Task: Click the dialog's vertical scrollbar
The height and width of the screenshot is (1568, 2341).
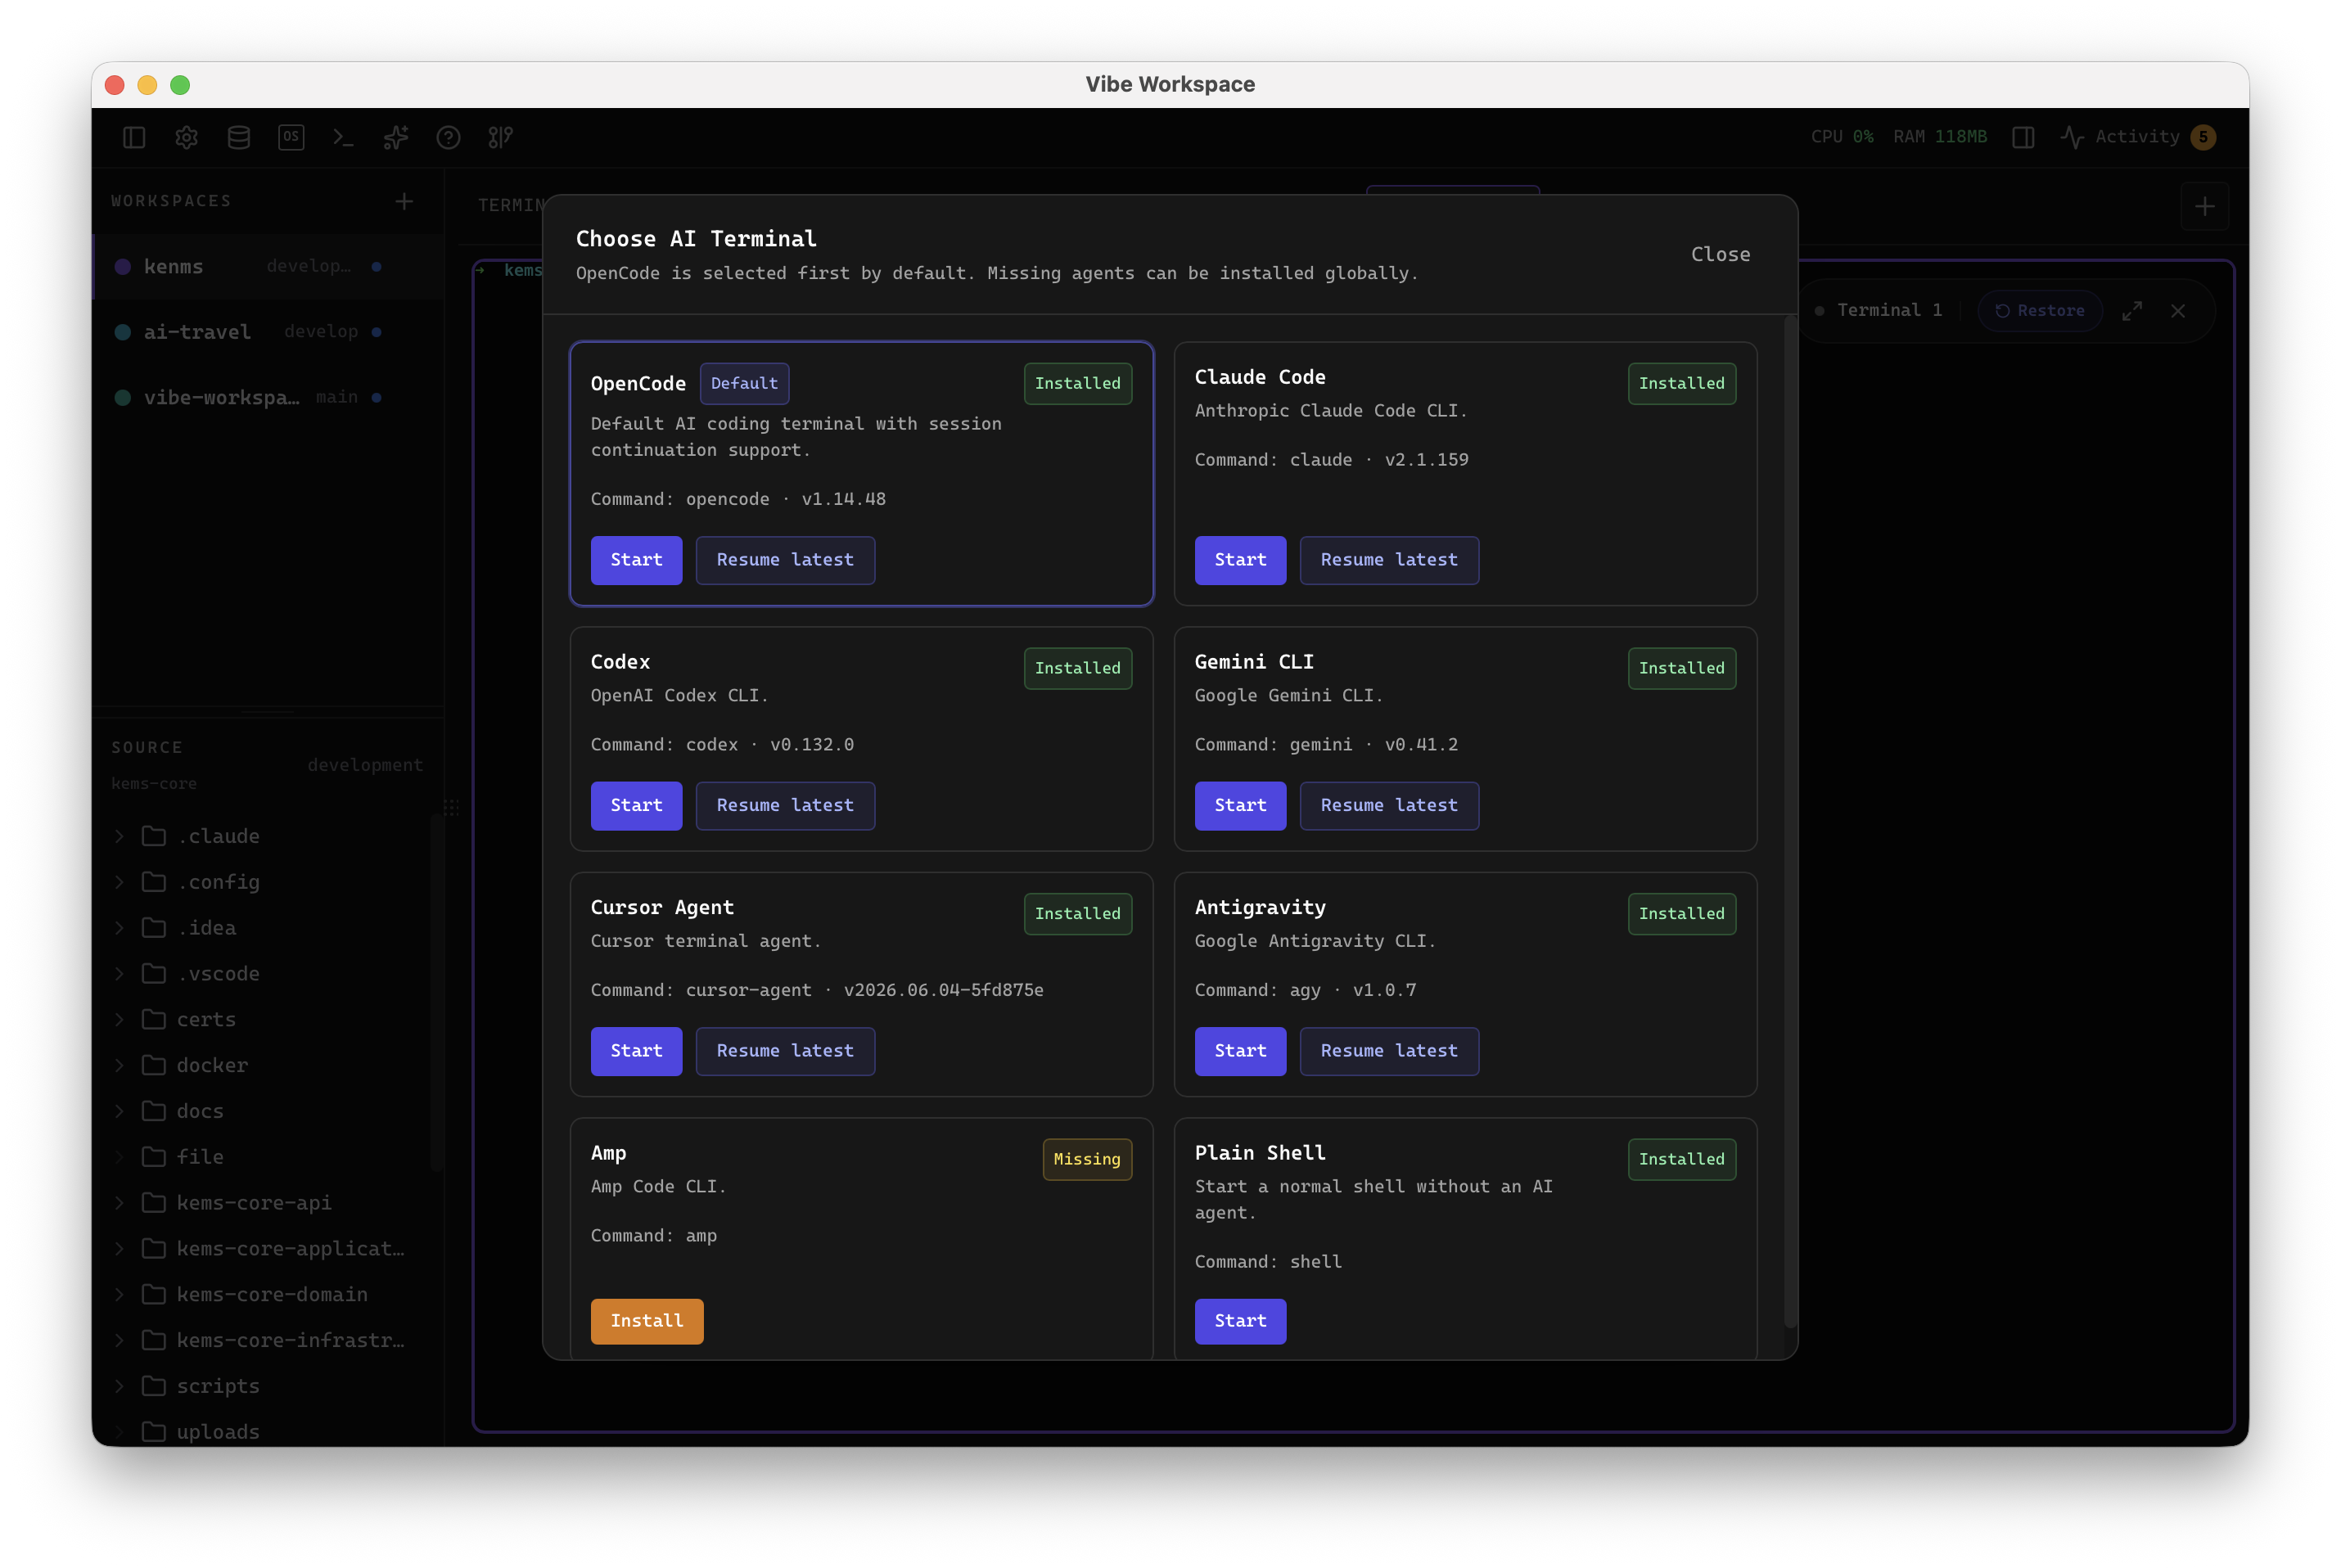Action: tap(1790, 820)
